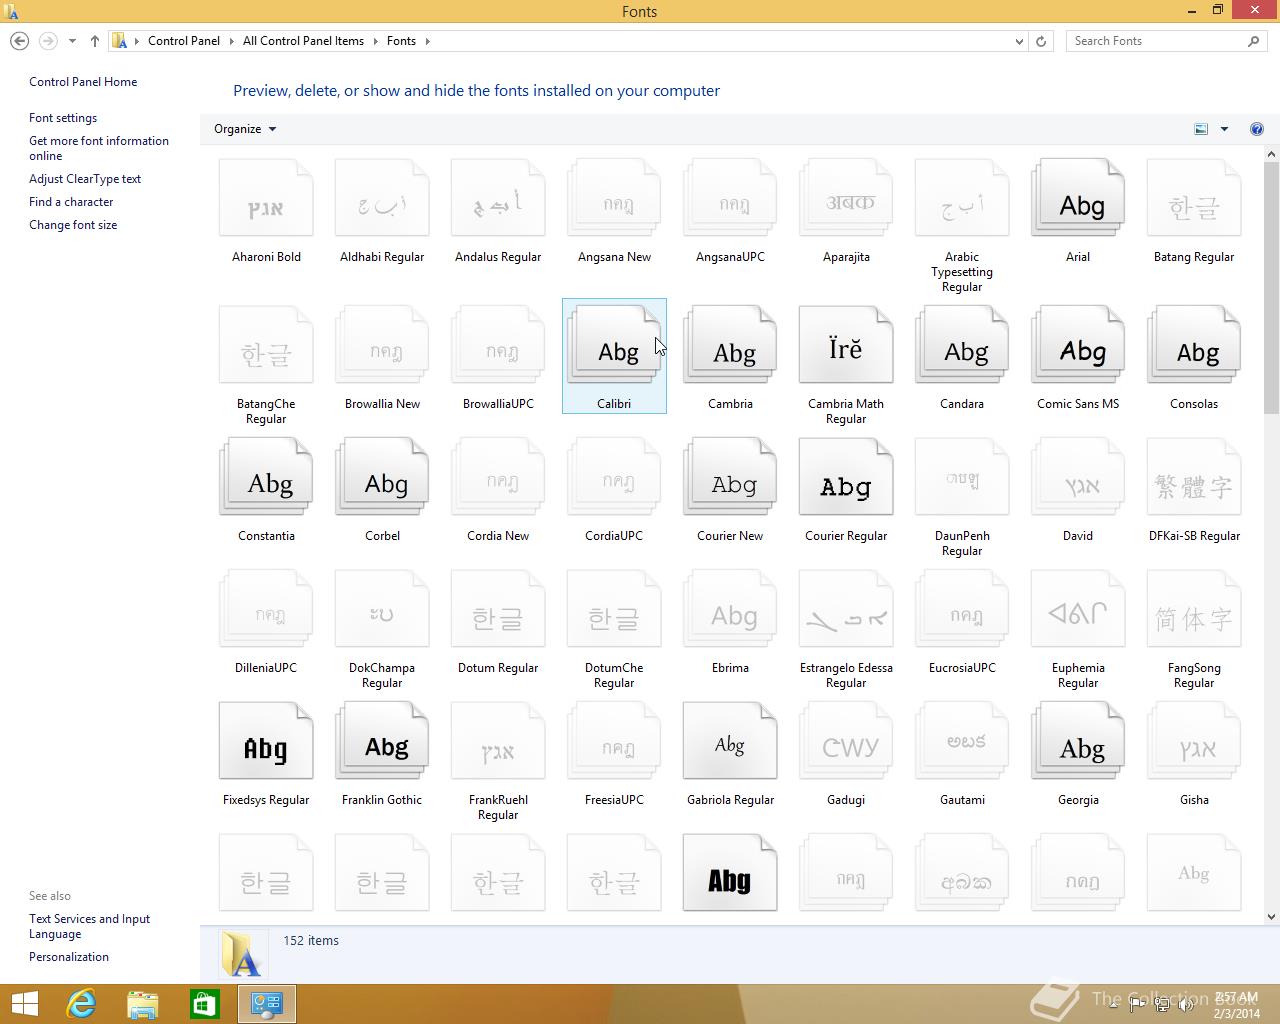Expand the view options dropdown arrow
Viewport: 1280px width, 1024px height.
[1224, 129]
